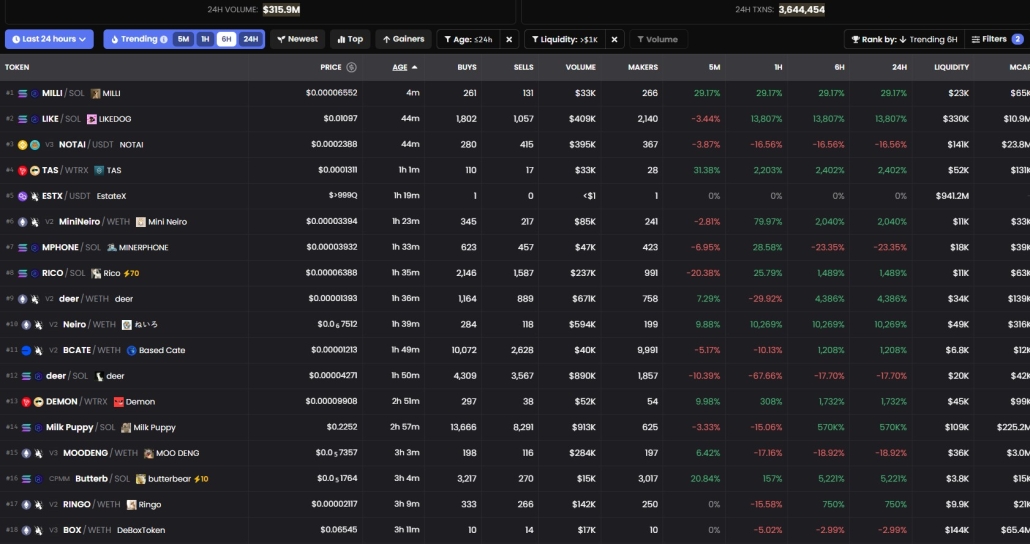Click the Base chain icon in BCATE row
1030x544 pixels.
click(x=26, y=350)
